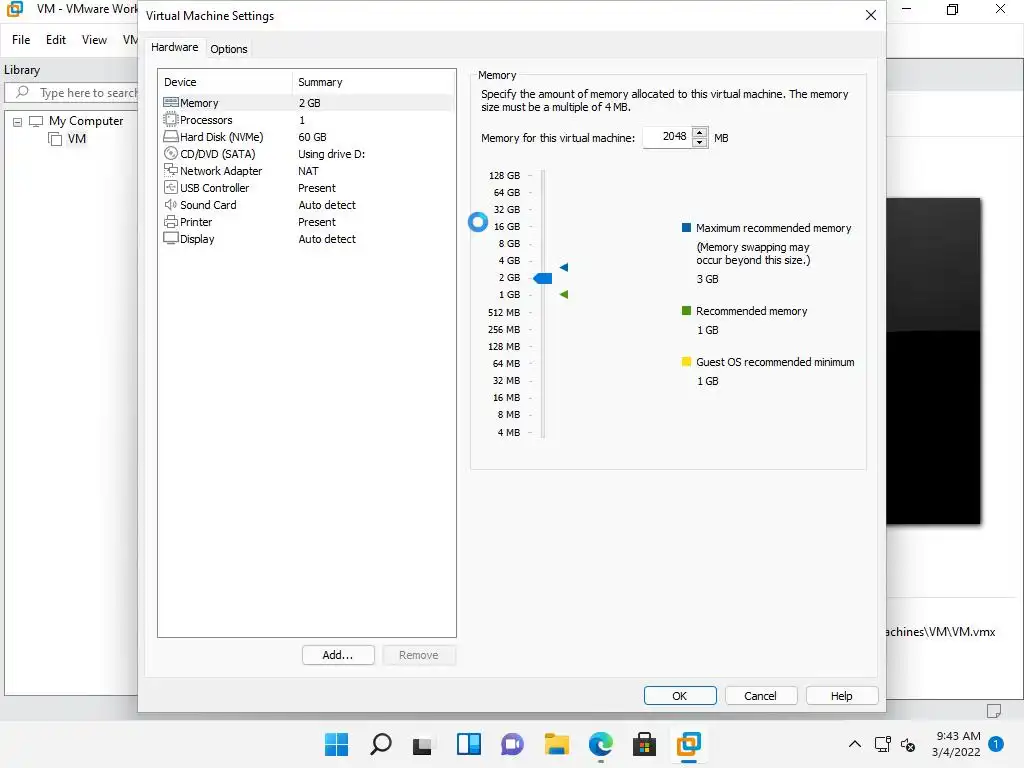Click the taskbar clock showing 9:43 AM

[x=957, y=744]
